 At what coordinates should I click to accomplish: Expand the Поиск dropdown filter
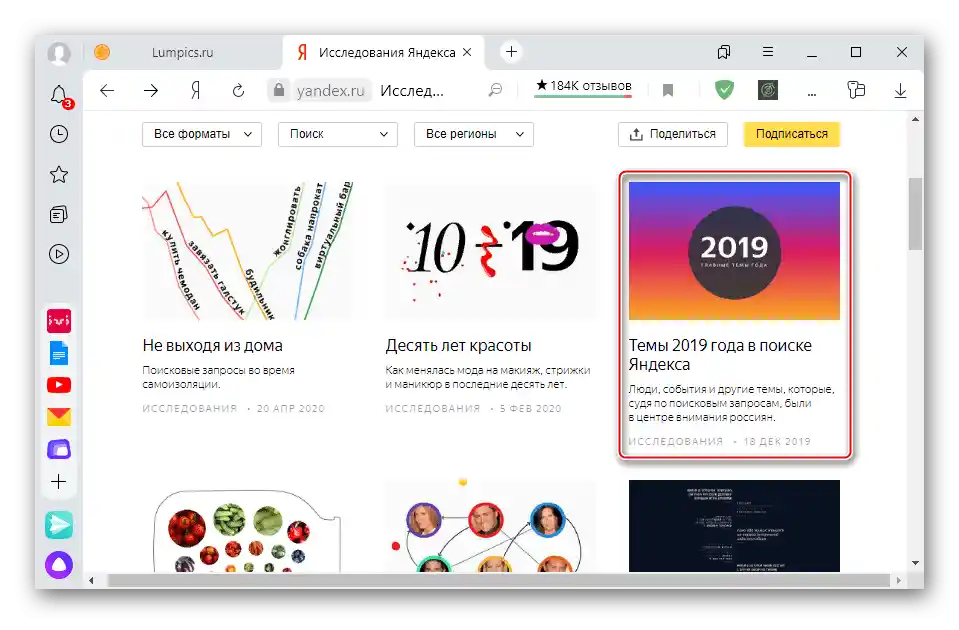click(x=337, y=134)
